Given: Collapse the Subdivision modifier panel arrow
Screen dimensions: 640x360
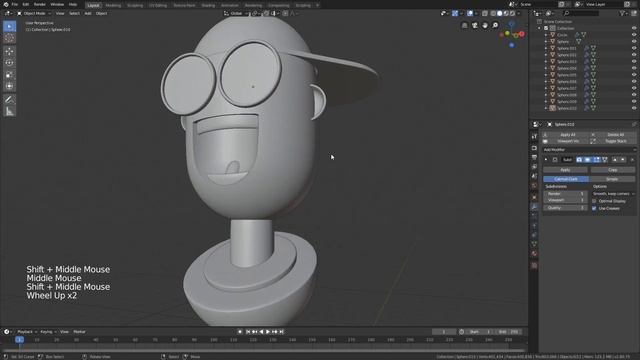Looking at the screenshot, I should point(546,160).
